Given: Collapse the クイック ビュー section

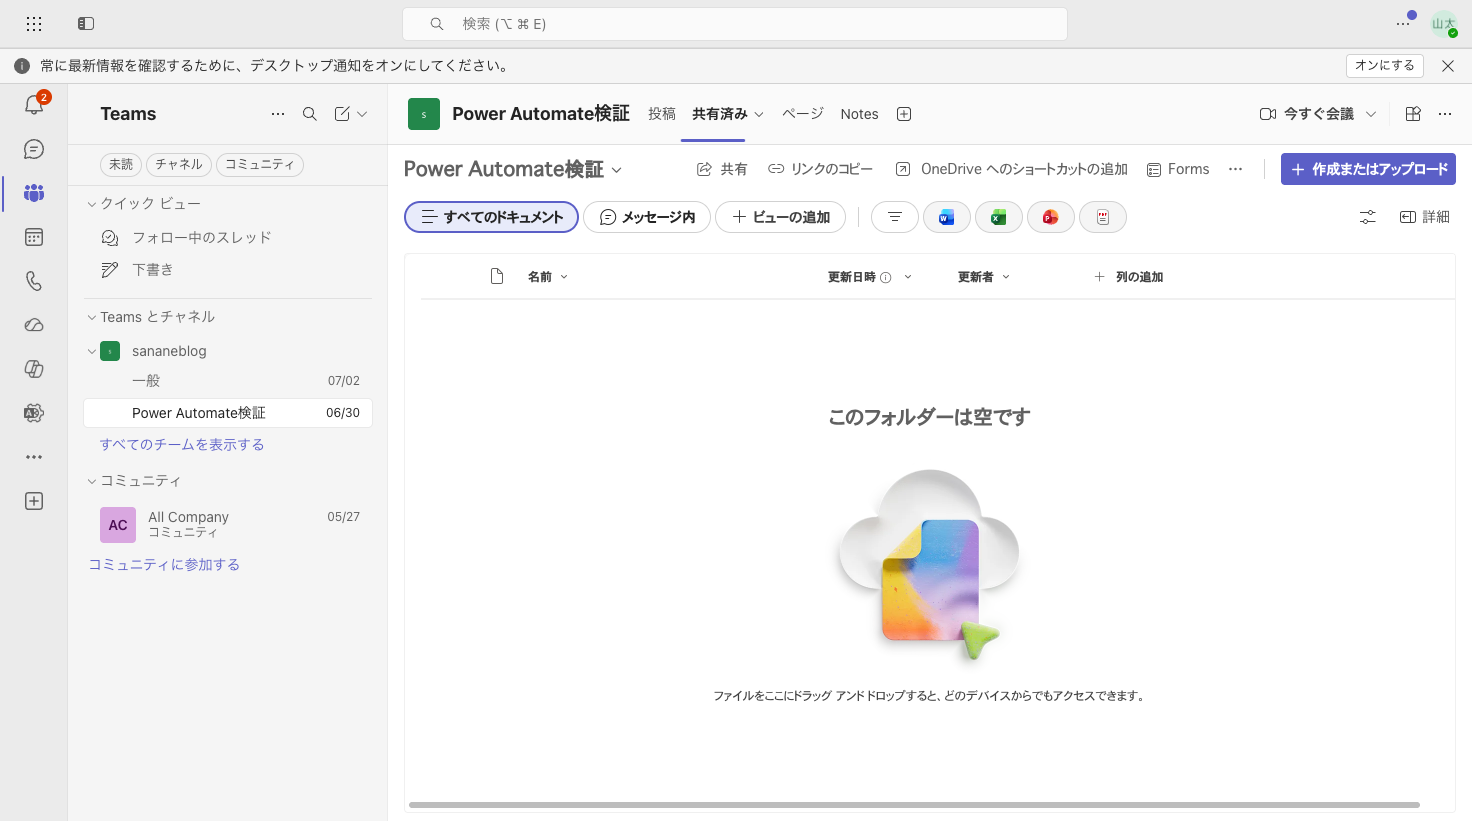Looking at the screenshot, I should 92,204.
